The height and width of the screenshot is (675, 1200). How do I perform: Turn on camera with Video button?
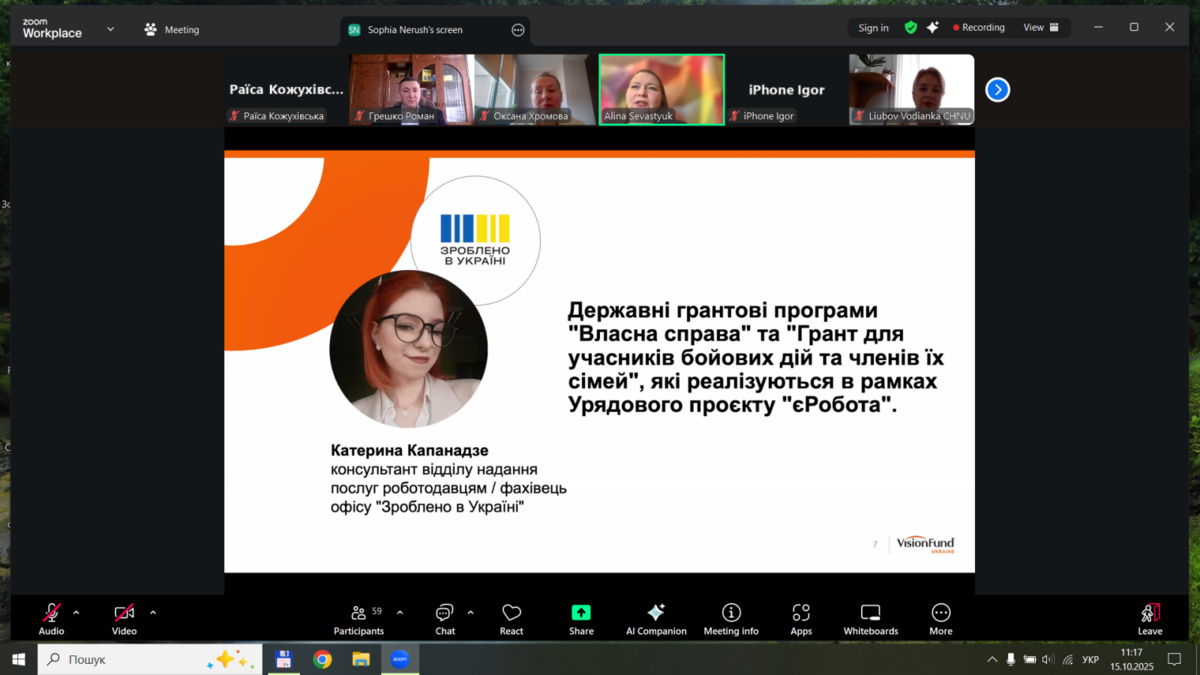tap(124, 619)
